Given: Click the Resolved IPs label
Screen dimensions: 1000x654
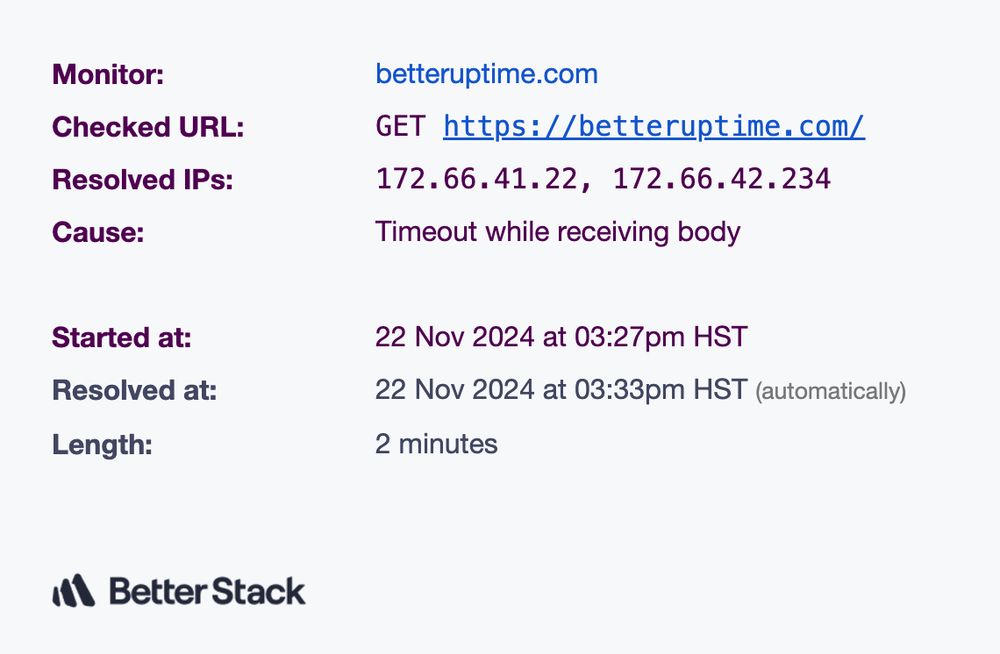Looking at the screenshot, I should 141,180.
